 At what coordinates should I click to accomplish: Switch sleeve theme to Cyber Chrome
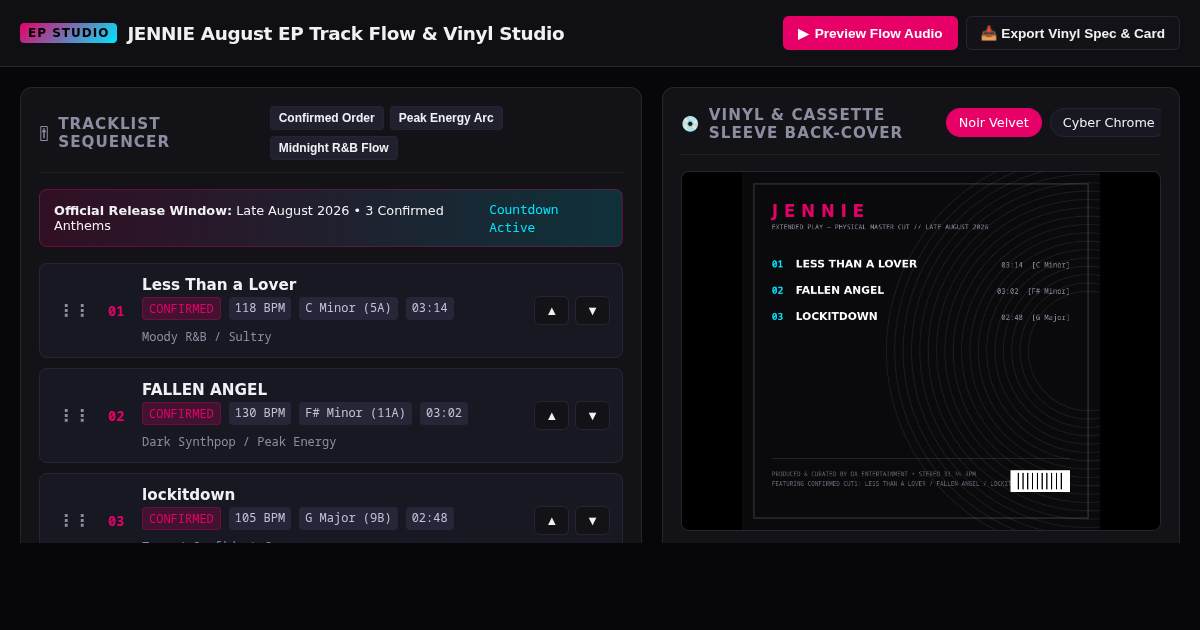pos(1106,123)
